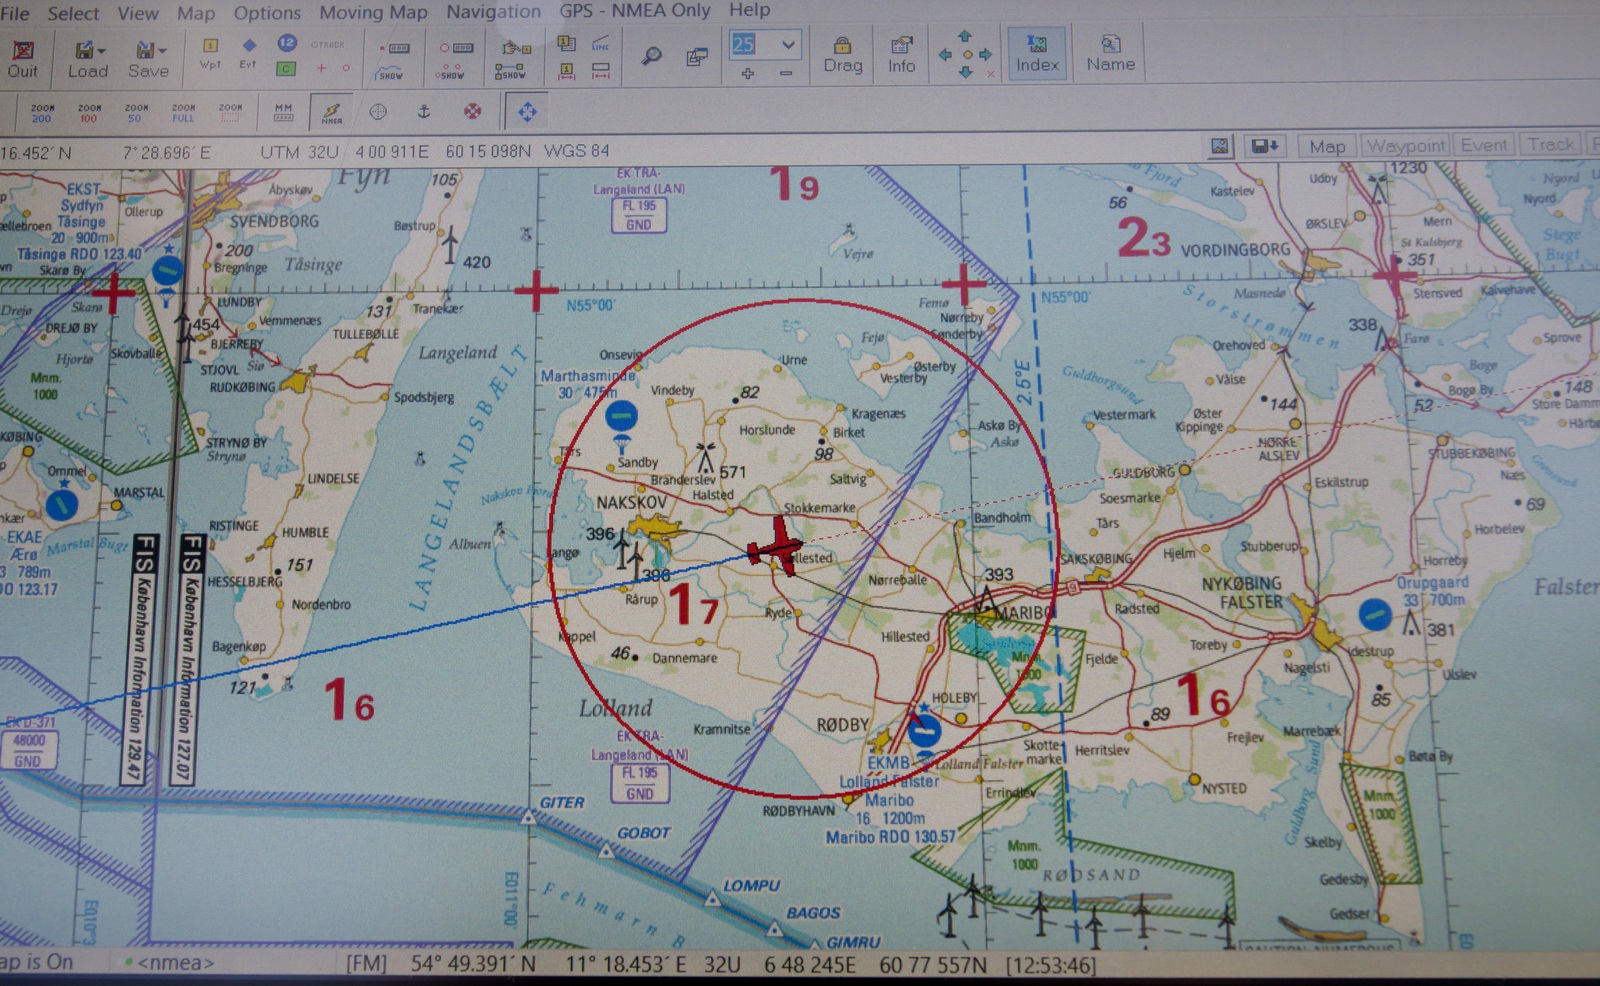Click the ZOOM 50 button
This screenshot has height=986, width=1600.
(x=136, y=113)
